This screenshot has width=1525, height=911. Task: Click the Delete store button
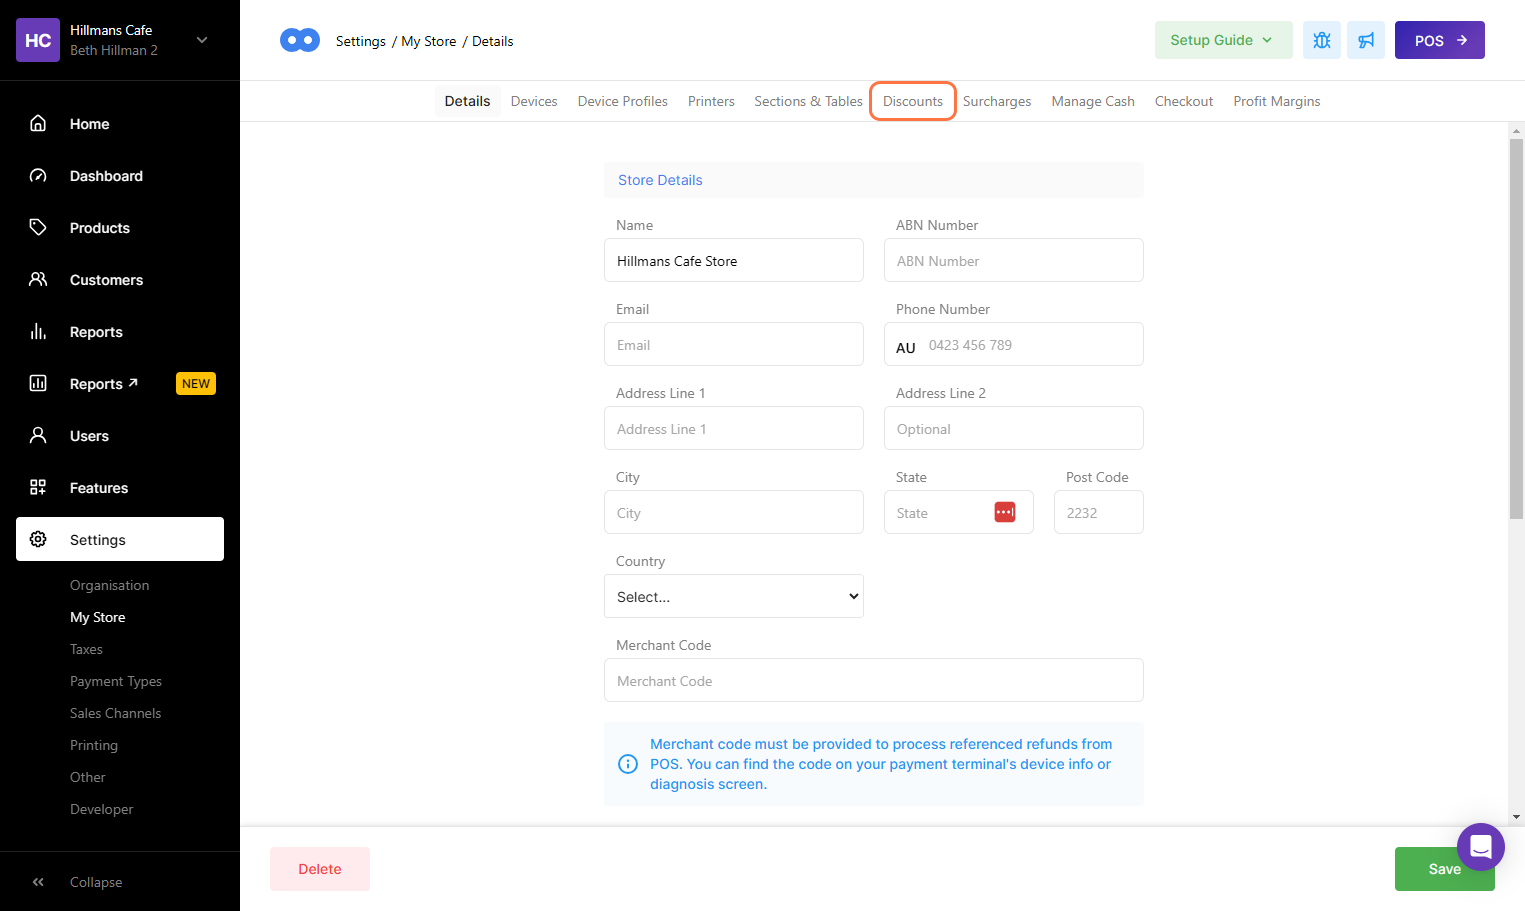(x=320, y=869)
